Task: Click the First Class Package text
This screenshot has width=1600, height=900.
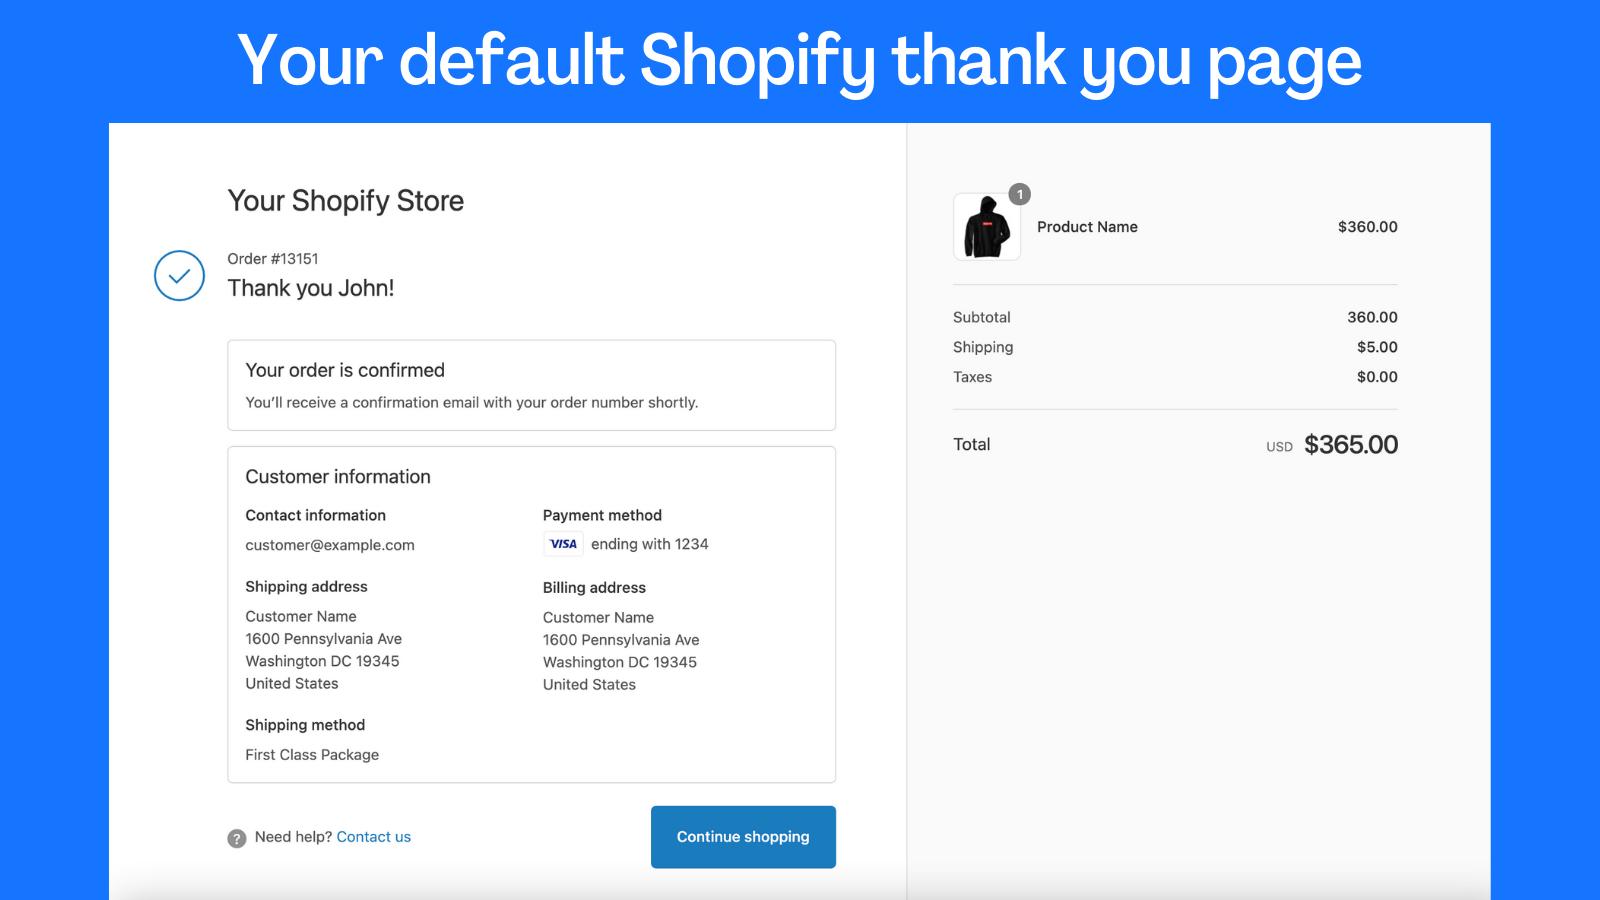Action: point(312,755)
